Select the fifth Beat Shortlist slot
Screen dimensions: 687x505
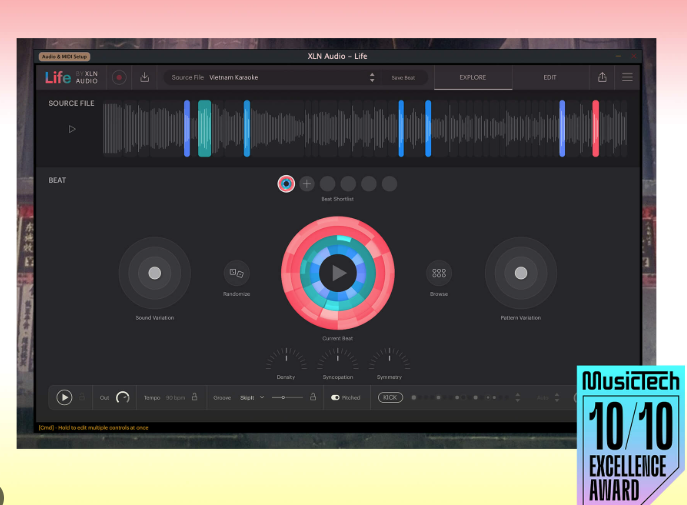click(368, 184)
